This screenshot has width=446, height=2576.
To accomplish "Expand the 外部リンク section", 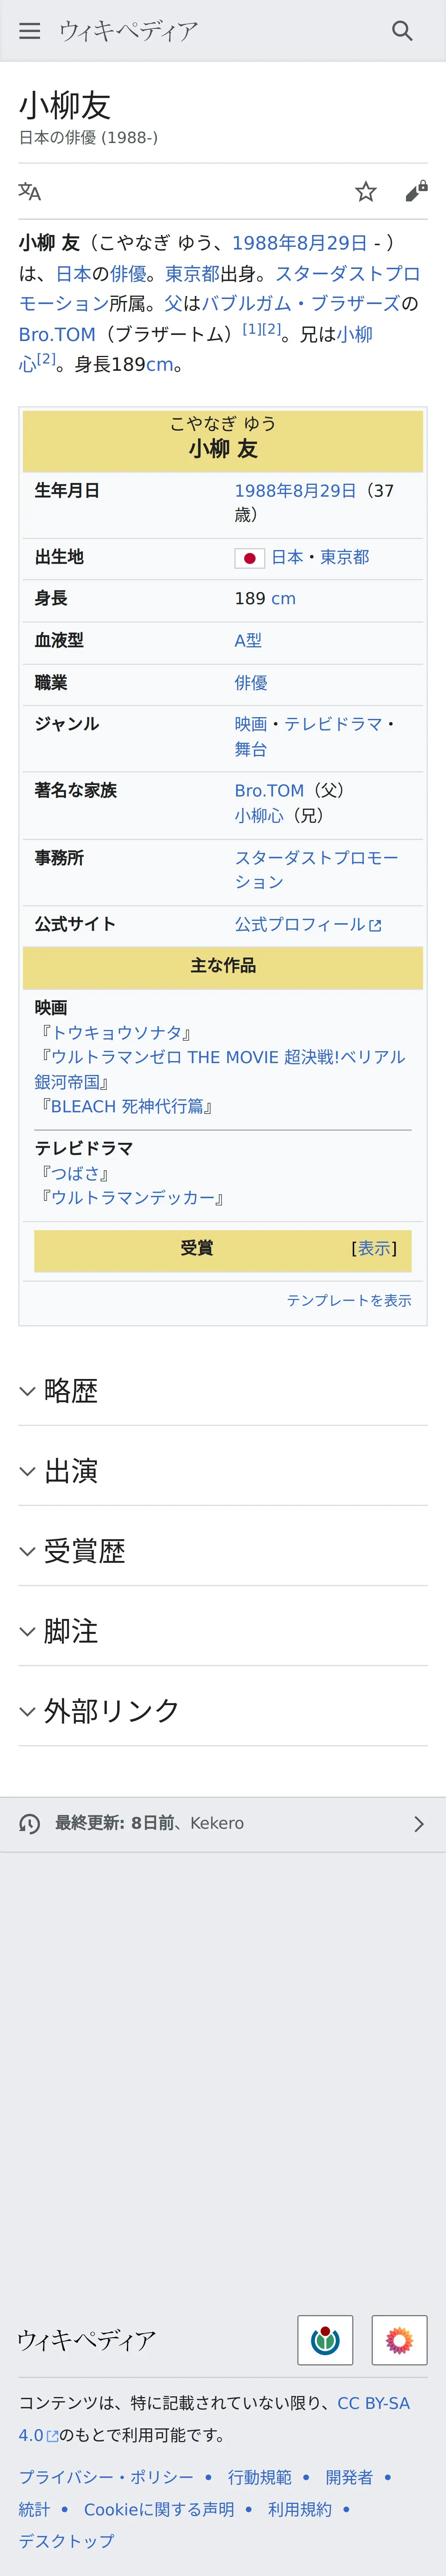I will point(111,1711).
